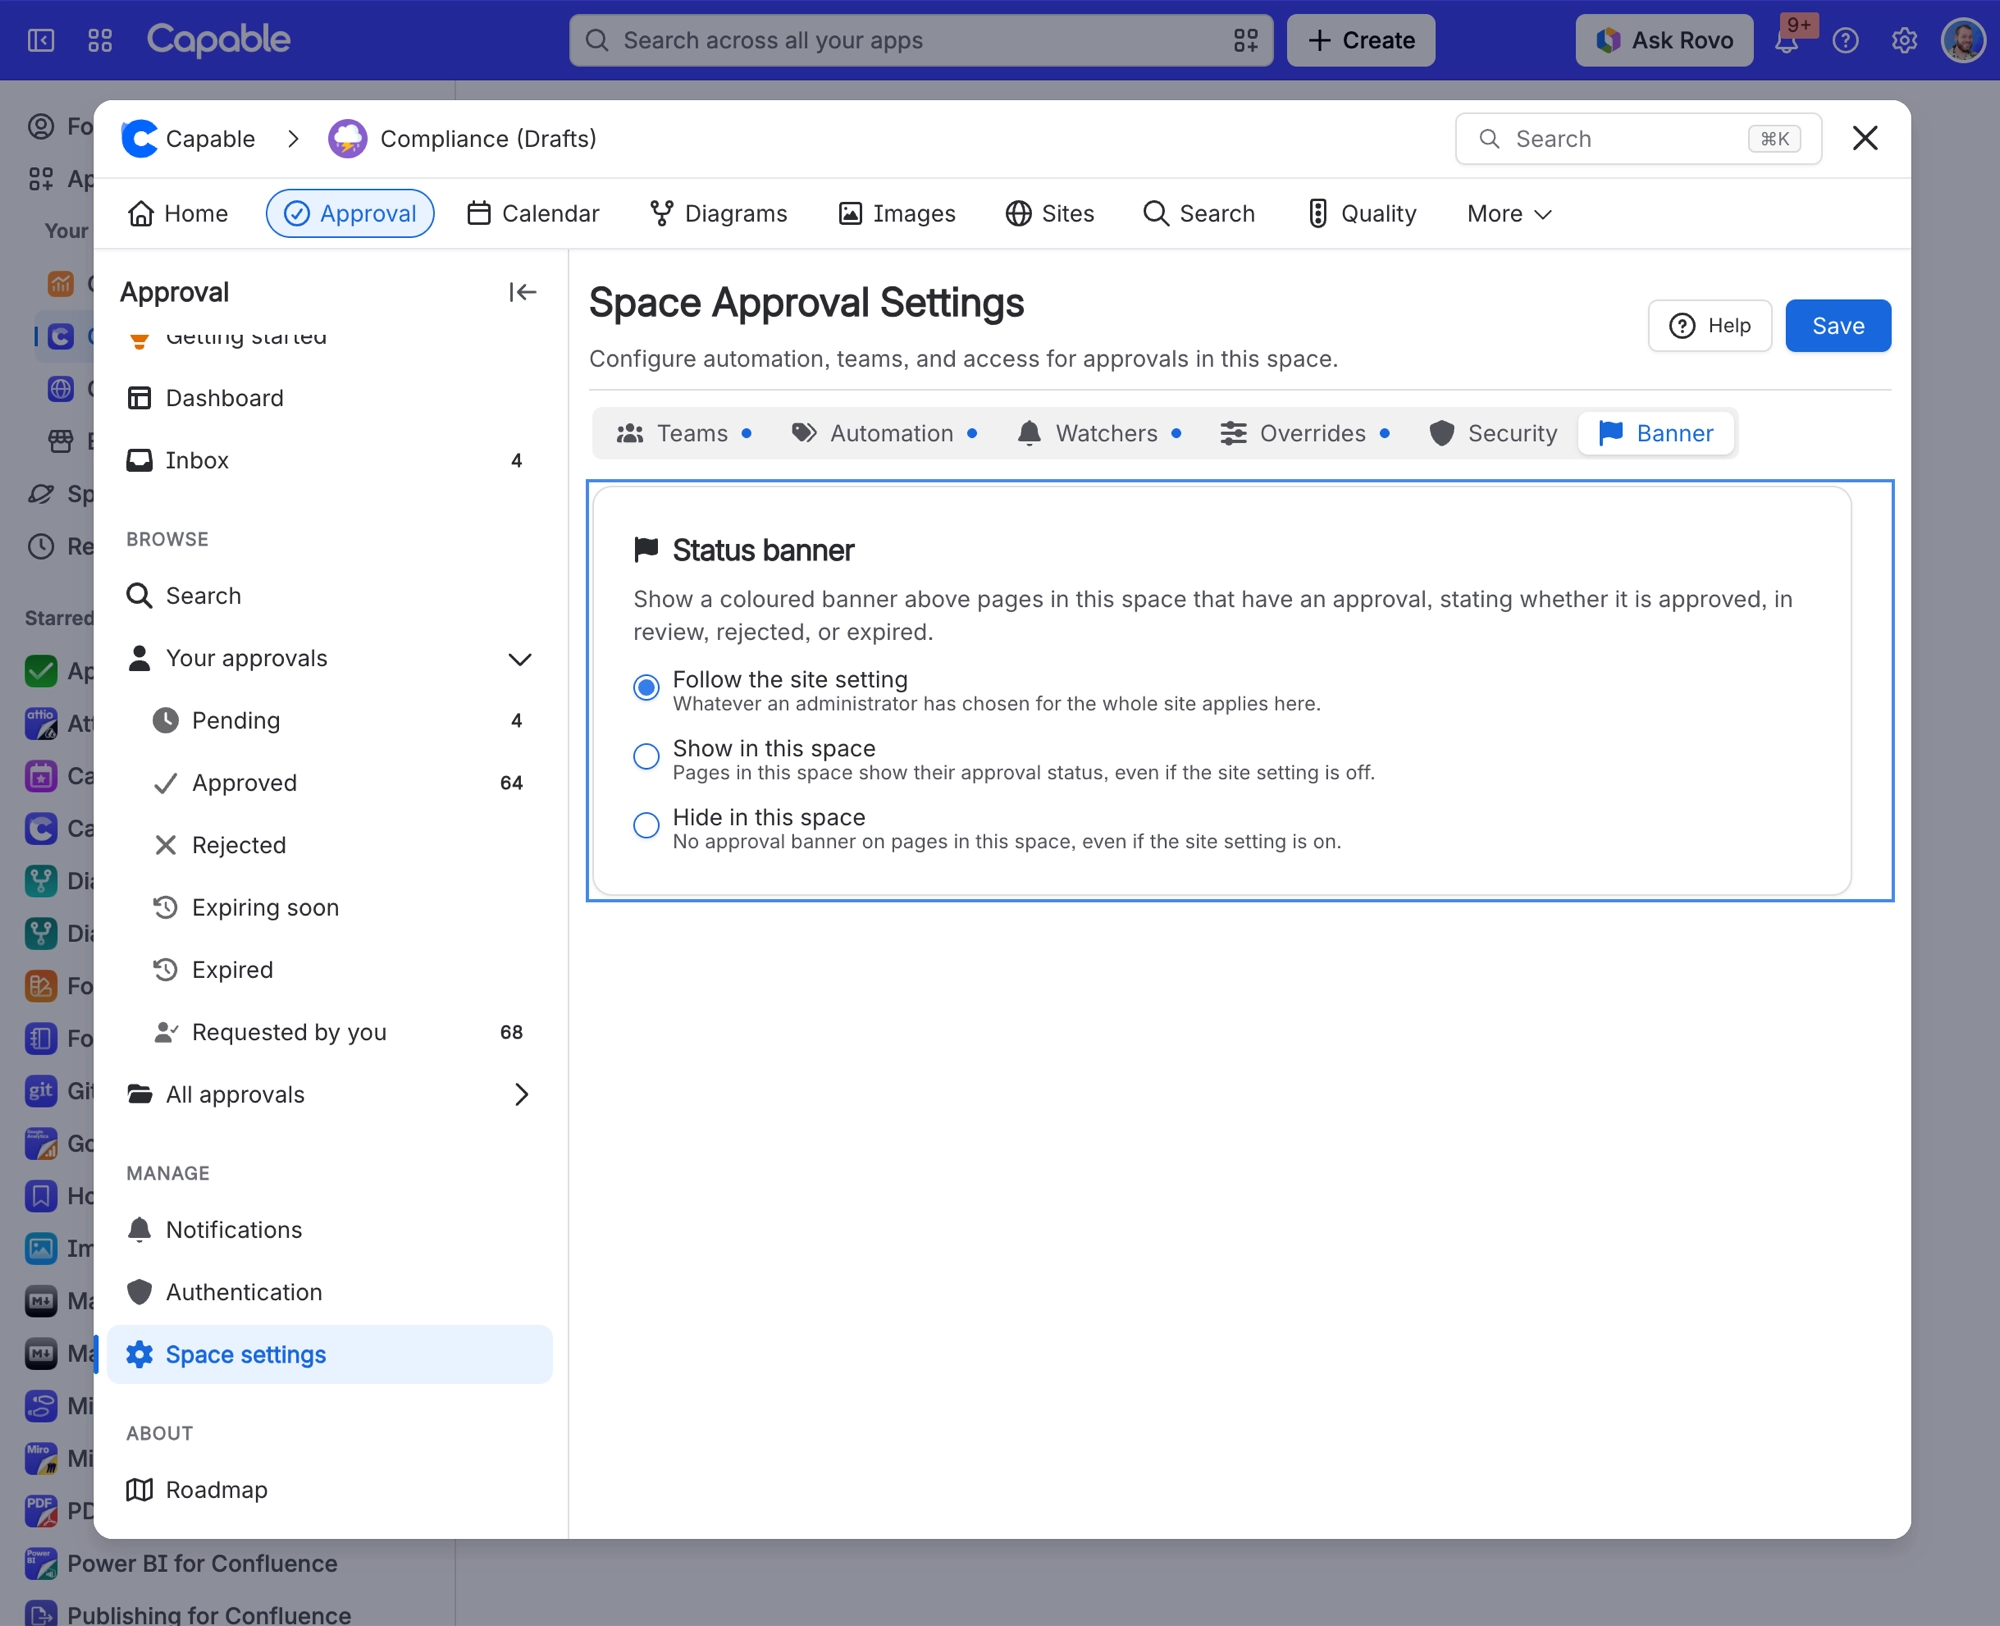Click the top-bar help question icon
Screen dimensions: 2000x1626
pyautogui.click(x=1845, y=41)
